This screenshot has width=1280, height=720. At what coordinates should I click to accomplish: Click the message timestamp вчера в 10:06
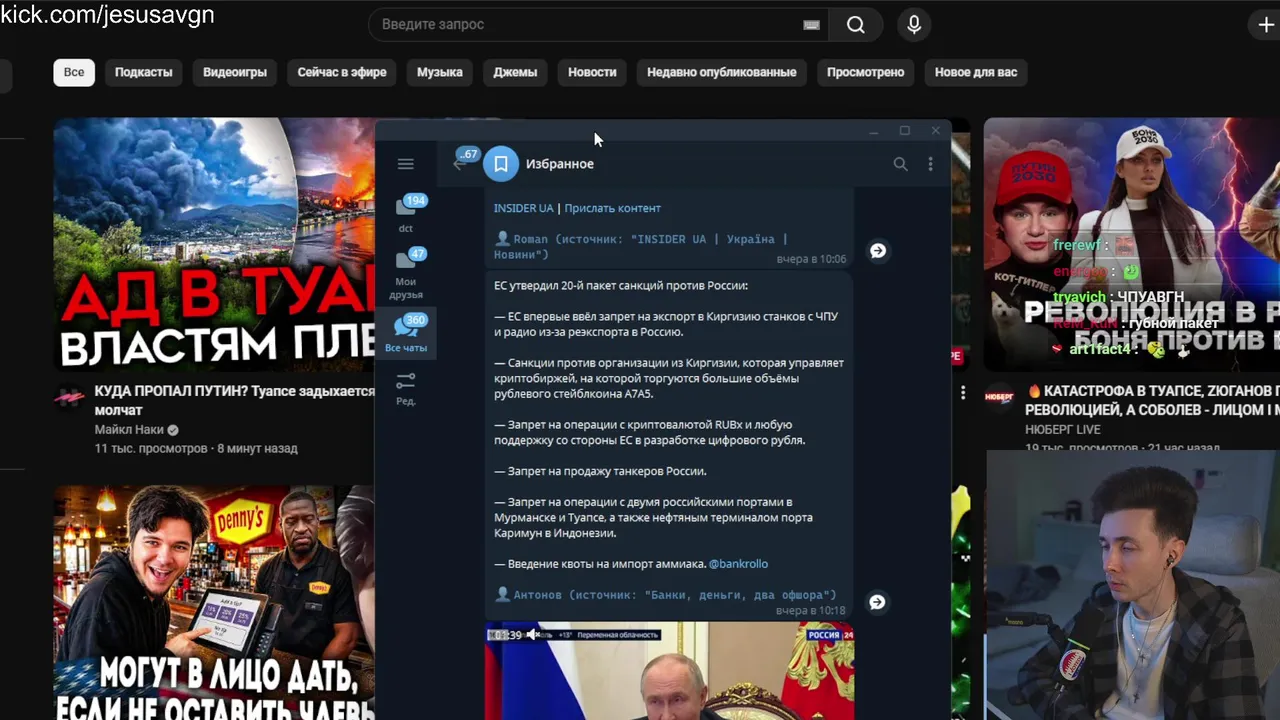tap(811, 259)
